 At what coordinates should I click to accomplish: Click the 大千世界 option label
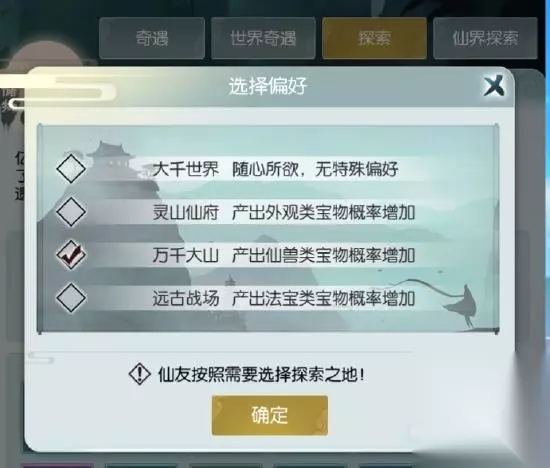point(186,169)
